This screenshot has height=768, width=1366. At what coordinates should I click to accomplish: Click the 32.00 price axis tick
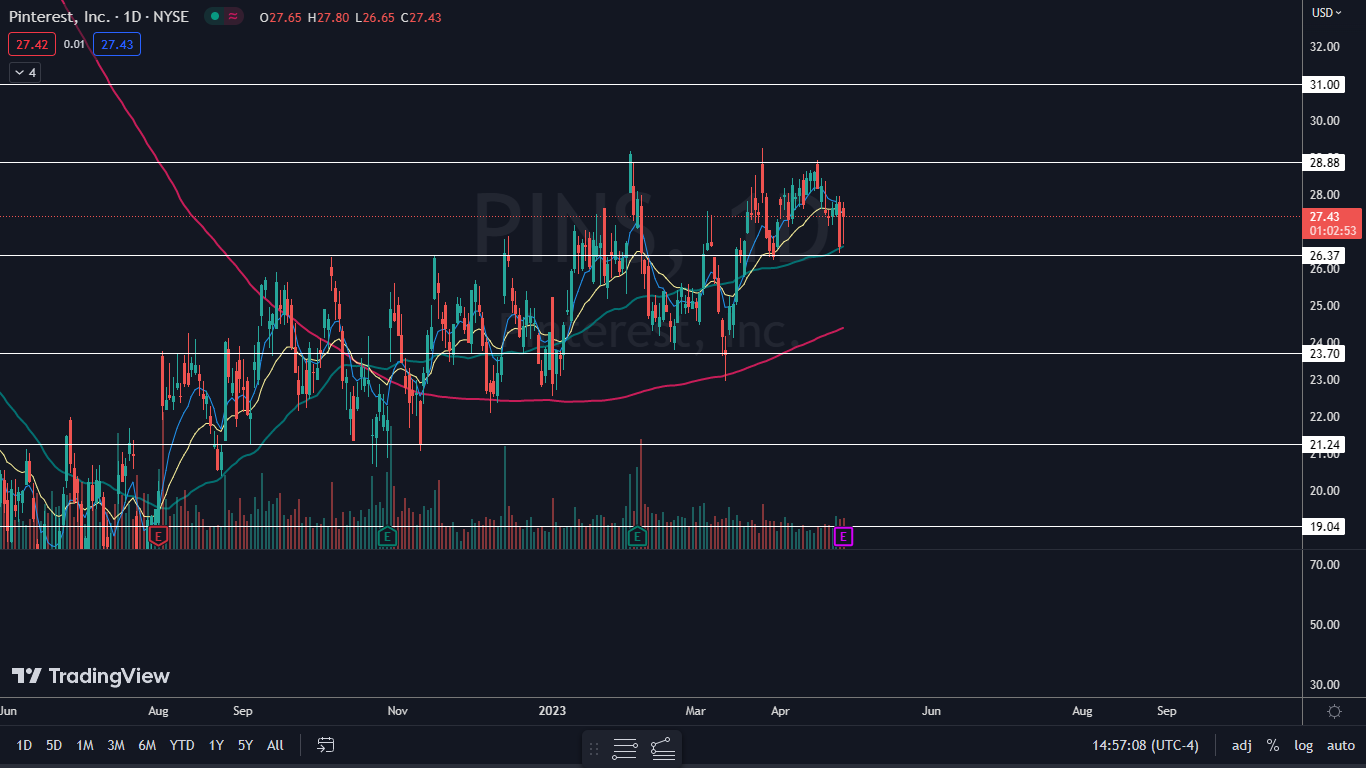(1325, 46)
